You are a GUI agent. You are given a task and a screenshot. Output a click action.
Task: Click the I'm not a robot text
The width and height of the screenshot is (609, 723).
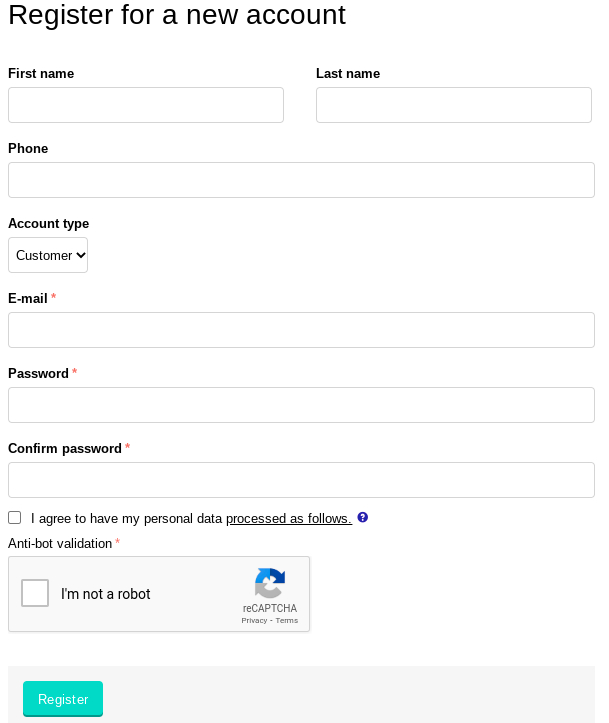(x=106, y=594)
